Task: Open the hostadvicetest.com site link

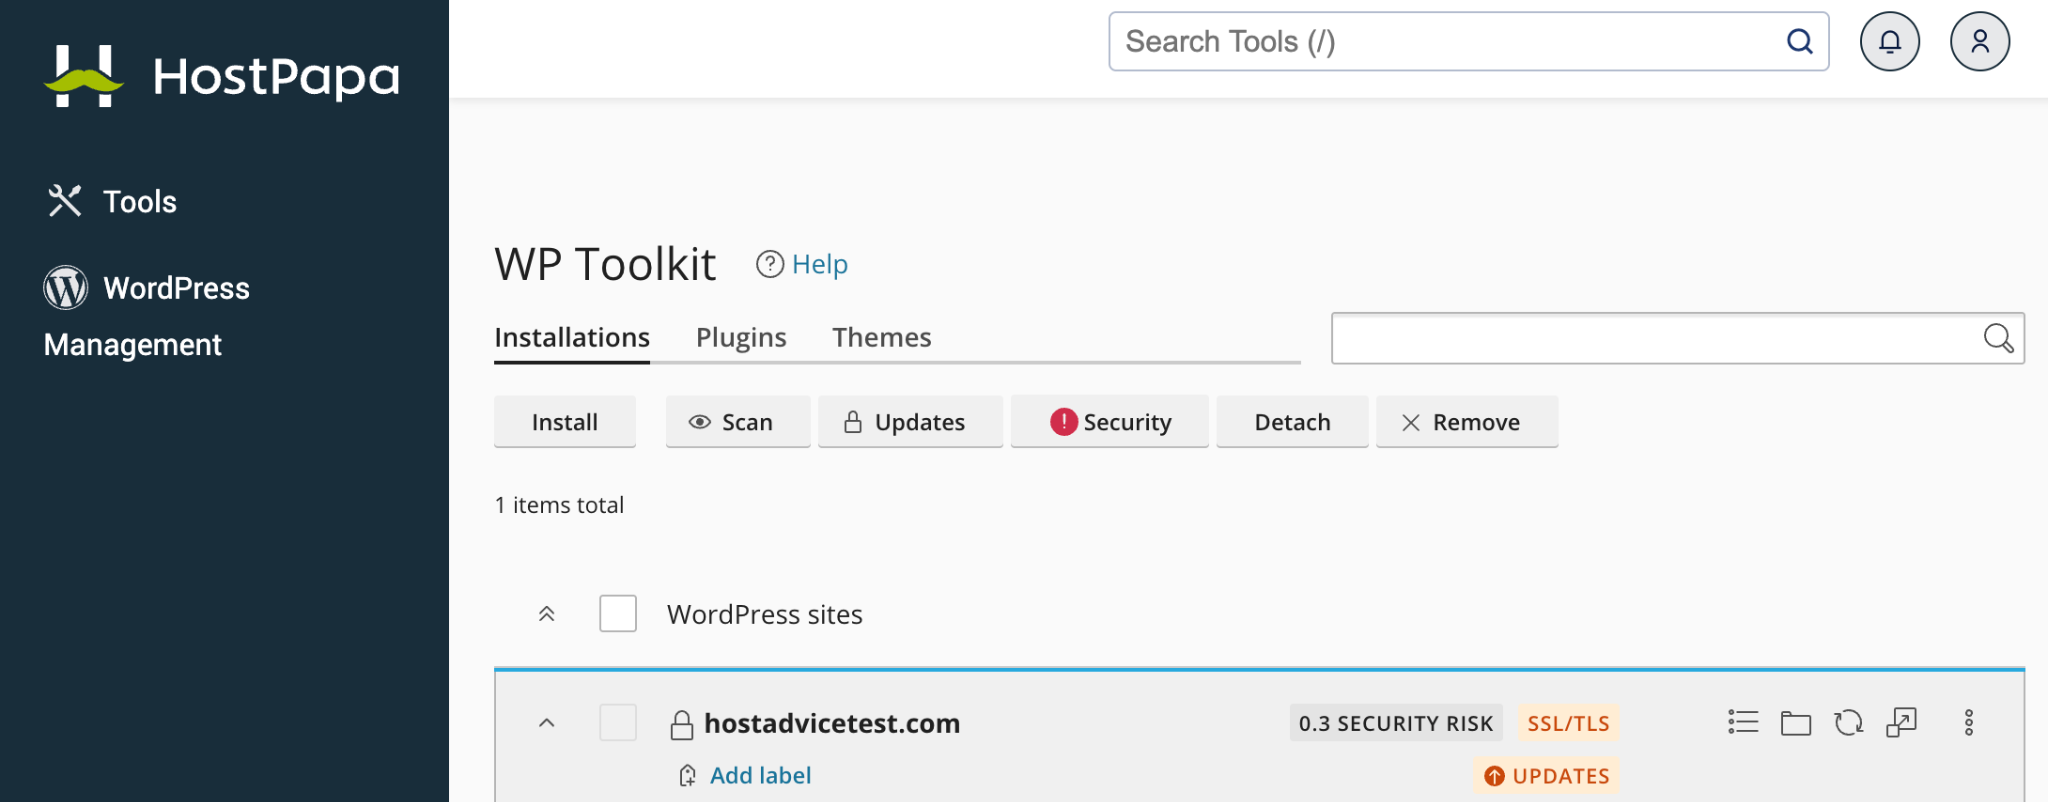Action: click(x=832, y=723)
